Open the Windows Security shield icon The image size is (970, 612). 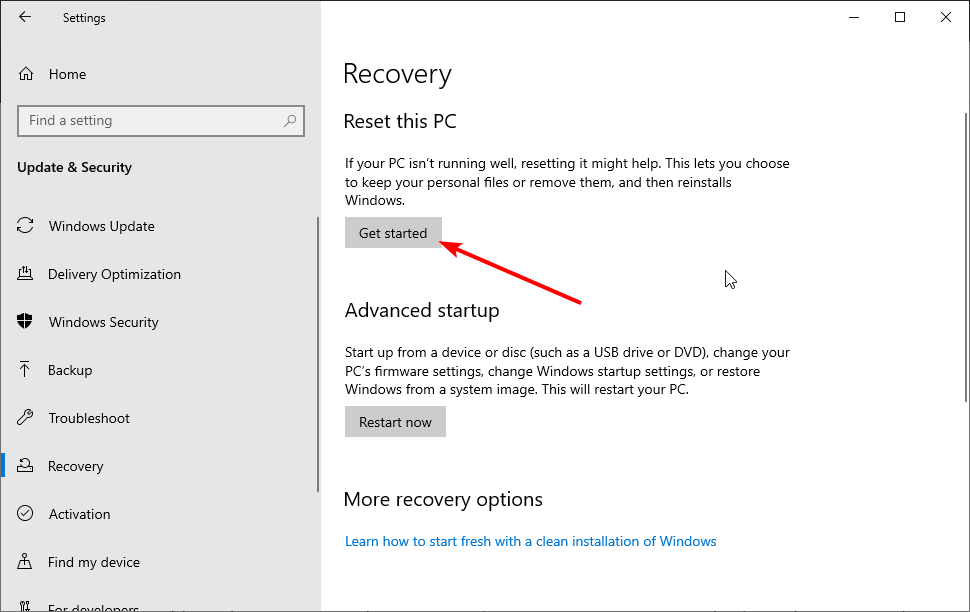click(x=25, y=321)
